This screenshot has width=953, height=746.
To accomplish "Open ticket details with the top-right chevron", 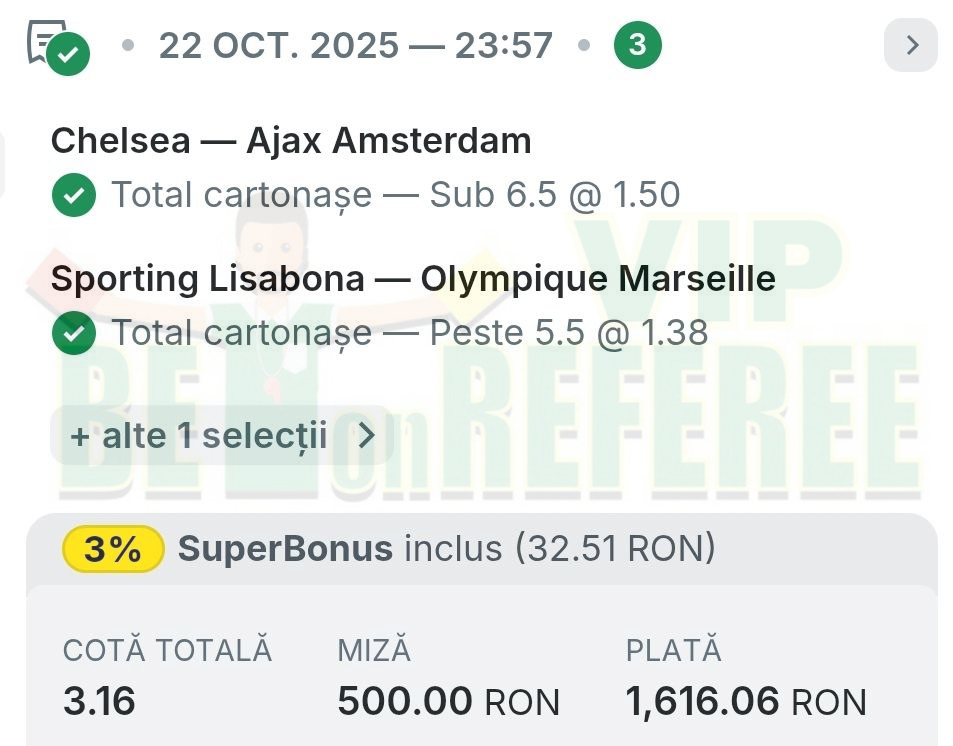I will (x=910, y=45).
